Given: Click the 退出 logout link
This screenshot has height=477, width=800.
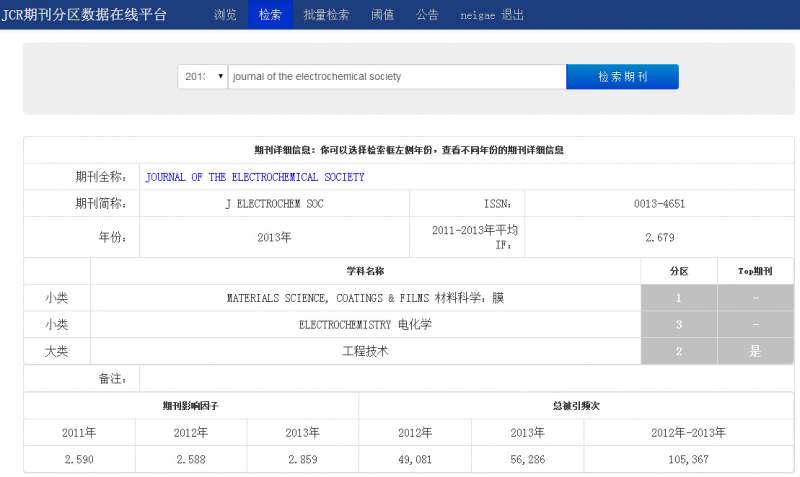Looking at the screenshot, I should [512, 15].
